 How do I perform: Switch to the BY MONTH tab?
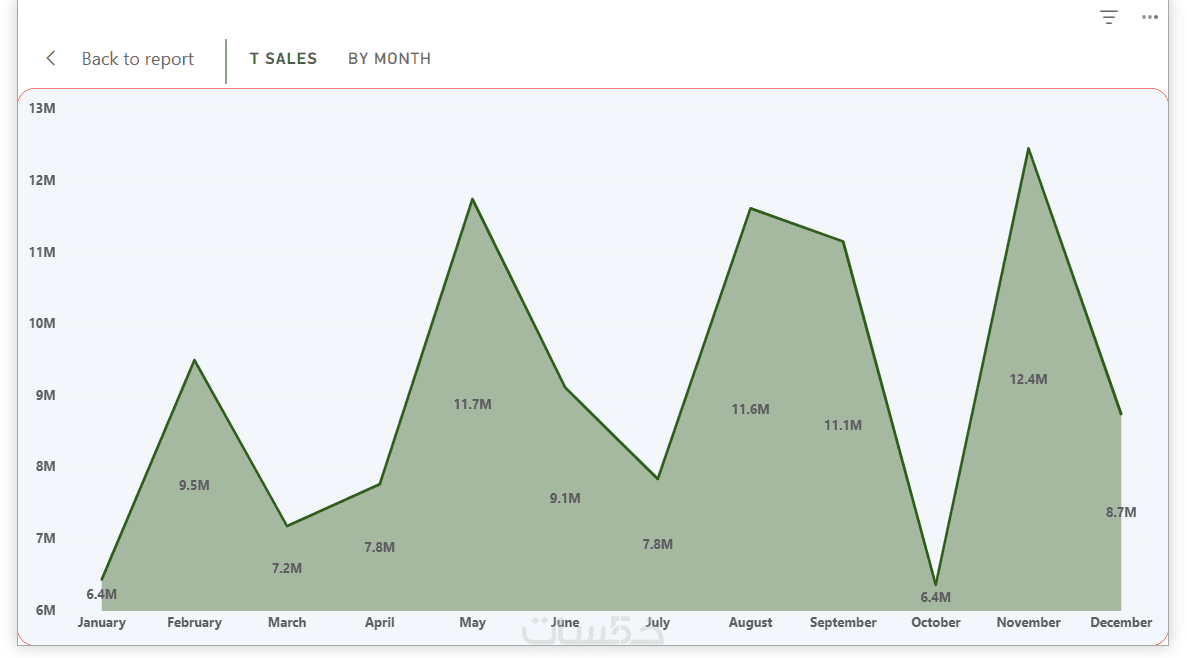point(389,59)
